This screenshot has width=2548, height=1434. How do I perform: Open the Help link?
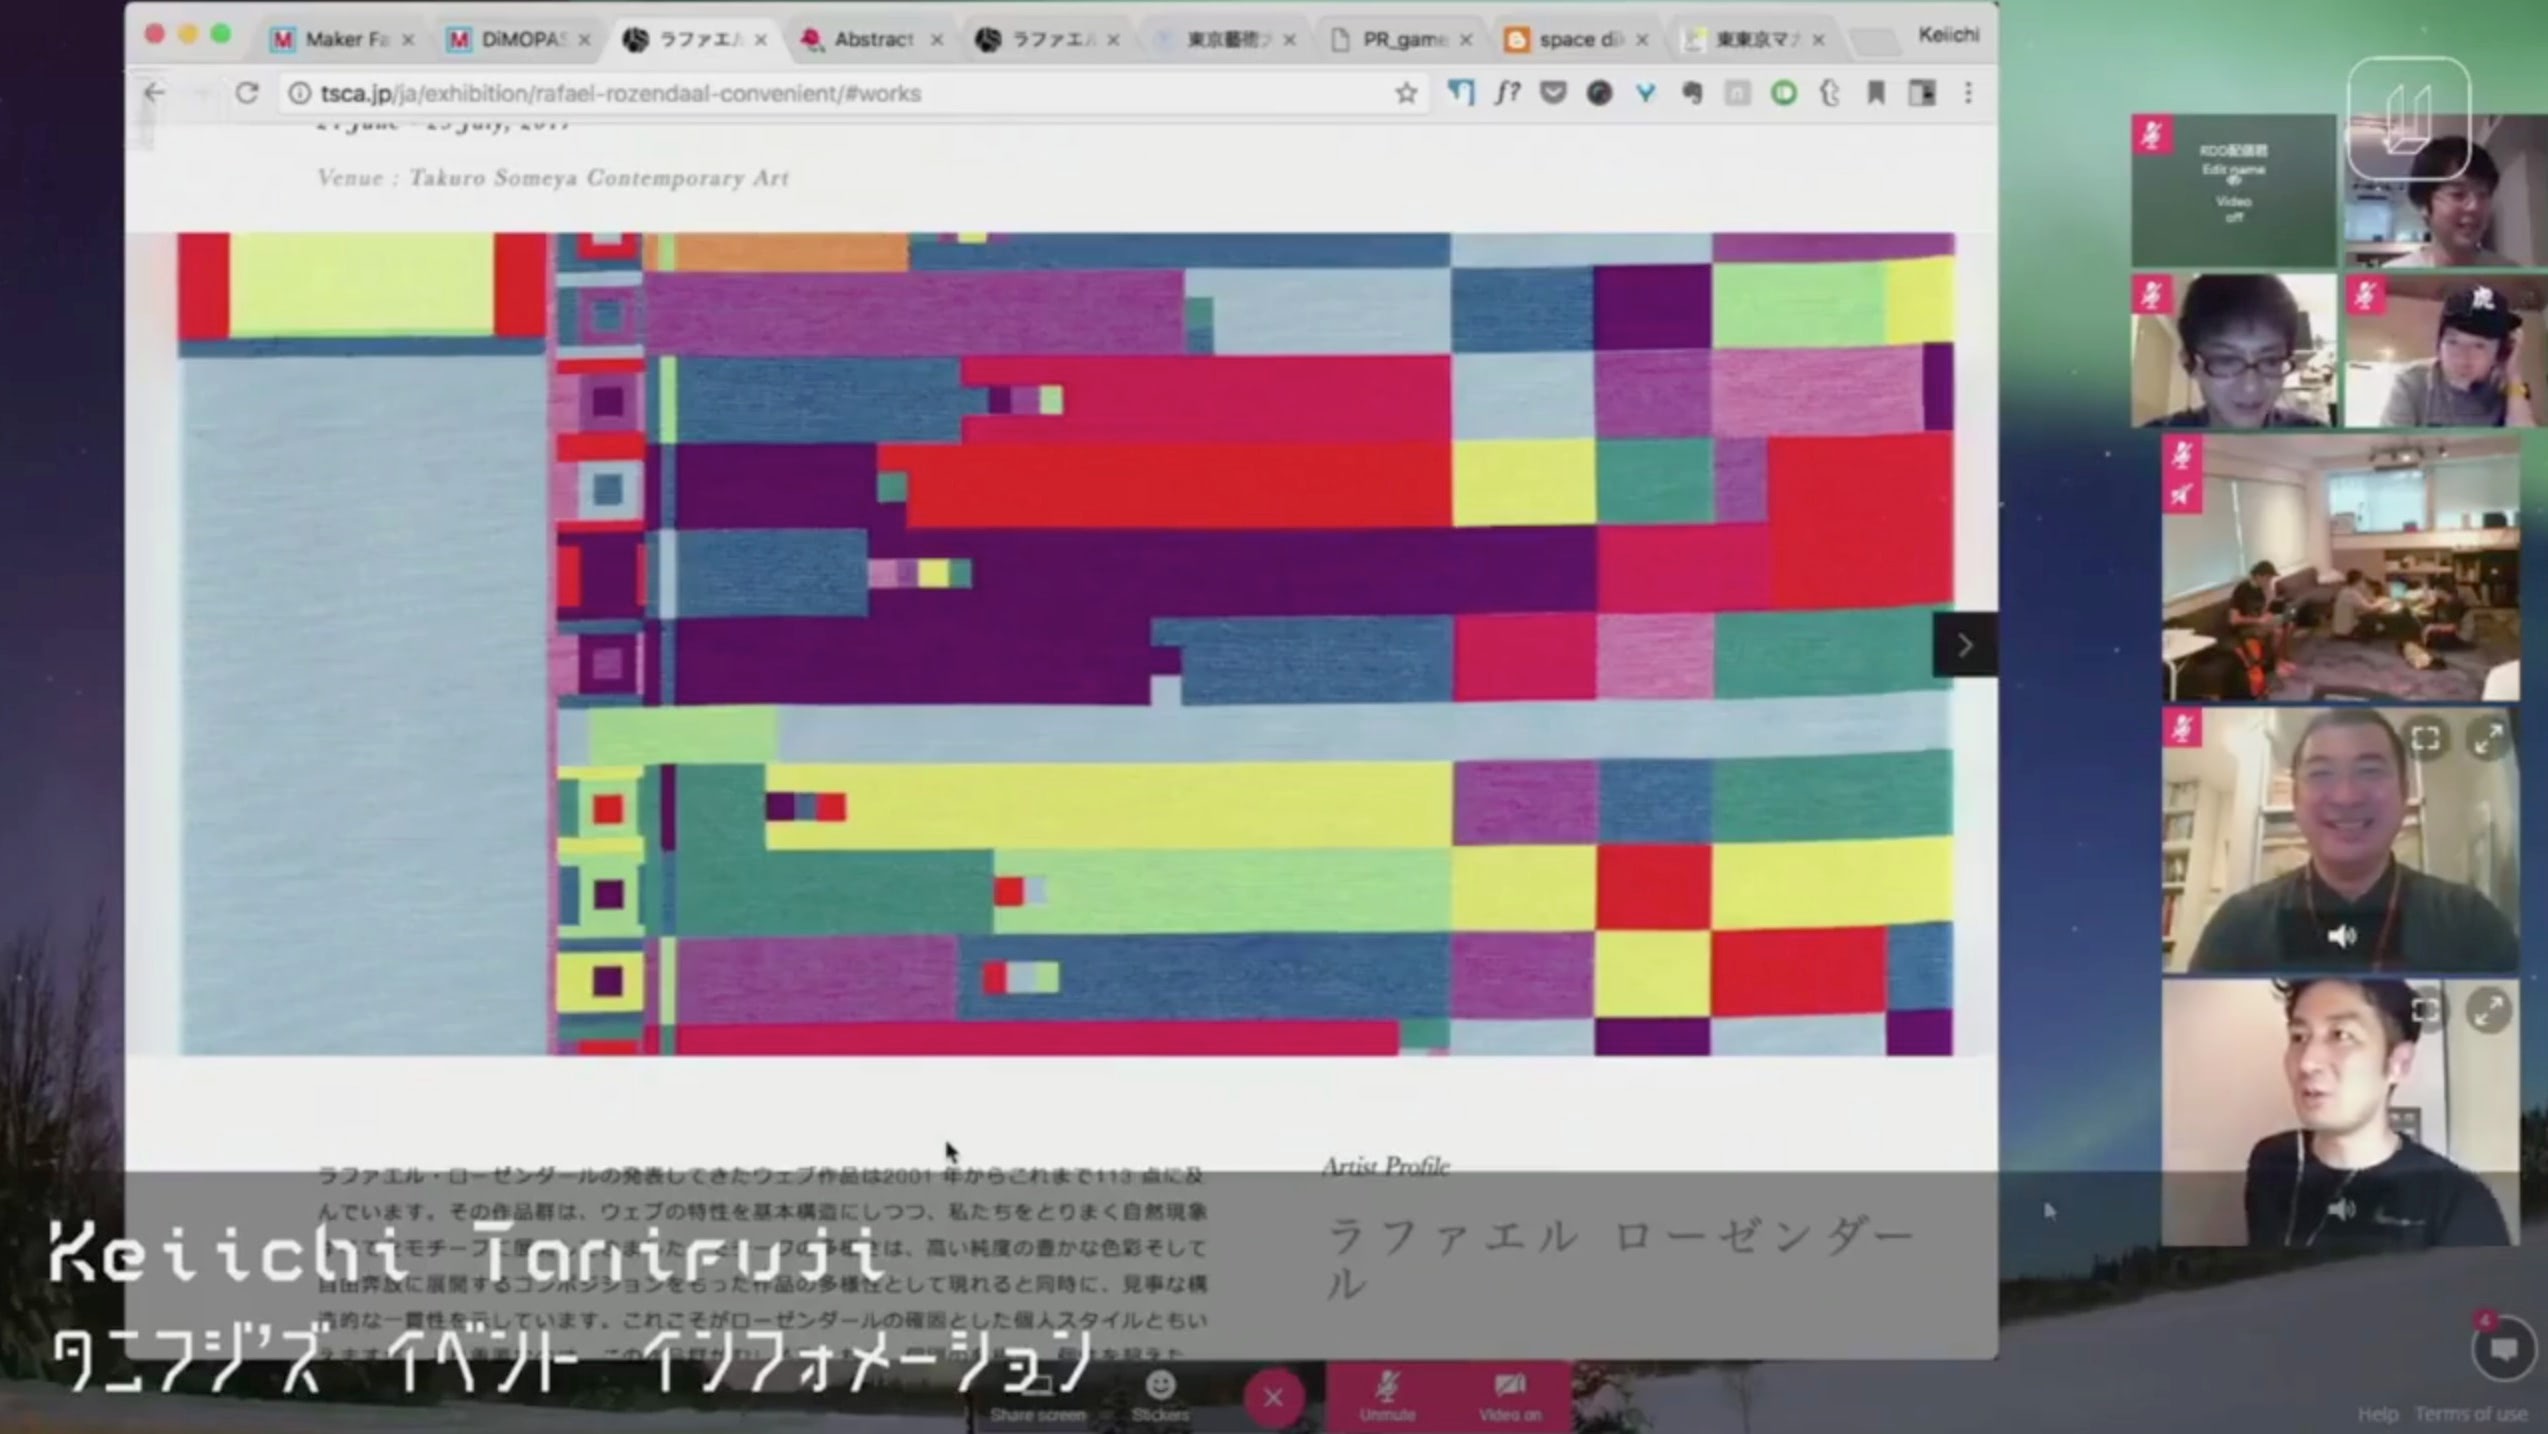coord(2377,1414)
